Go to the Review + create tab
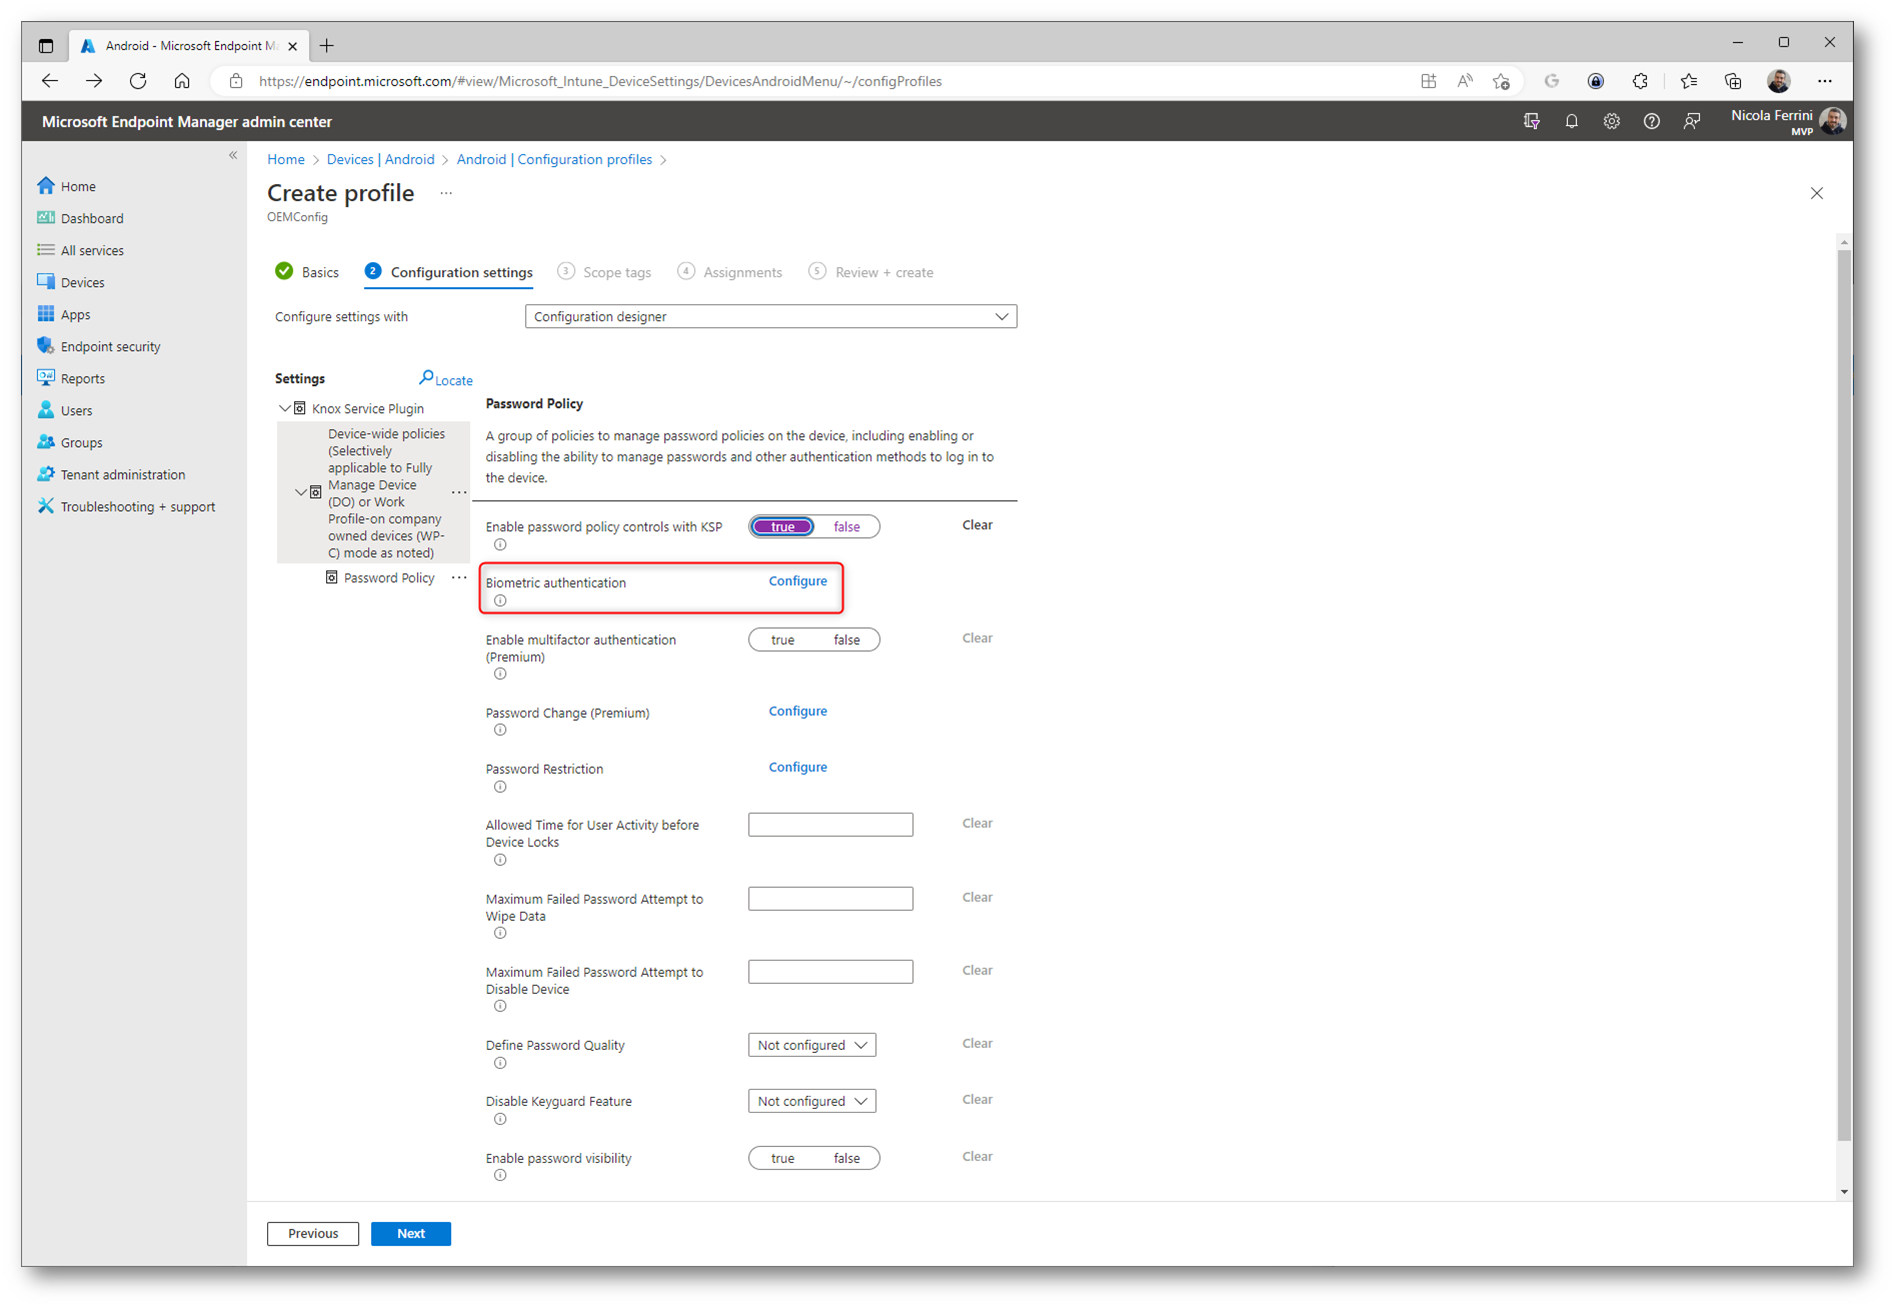 tap(872, 272)
